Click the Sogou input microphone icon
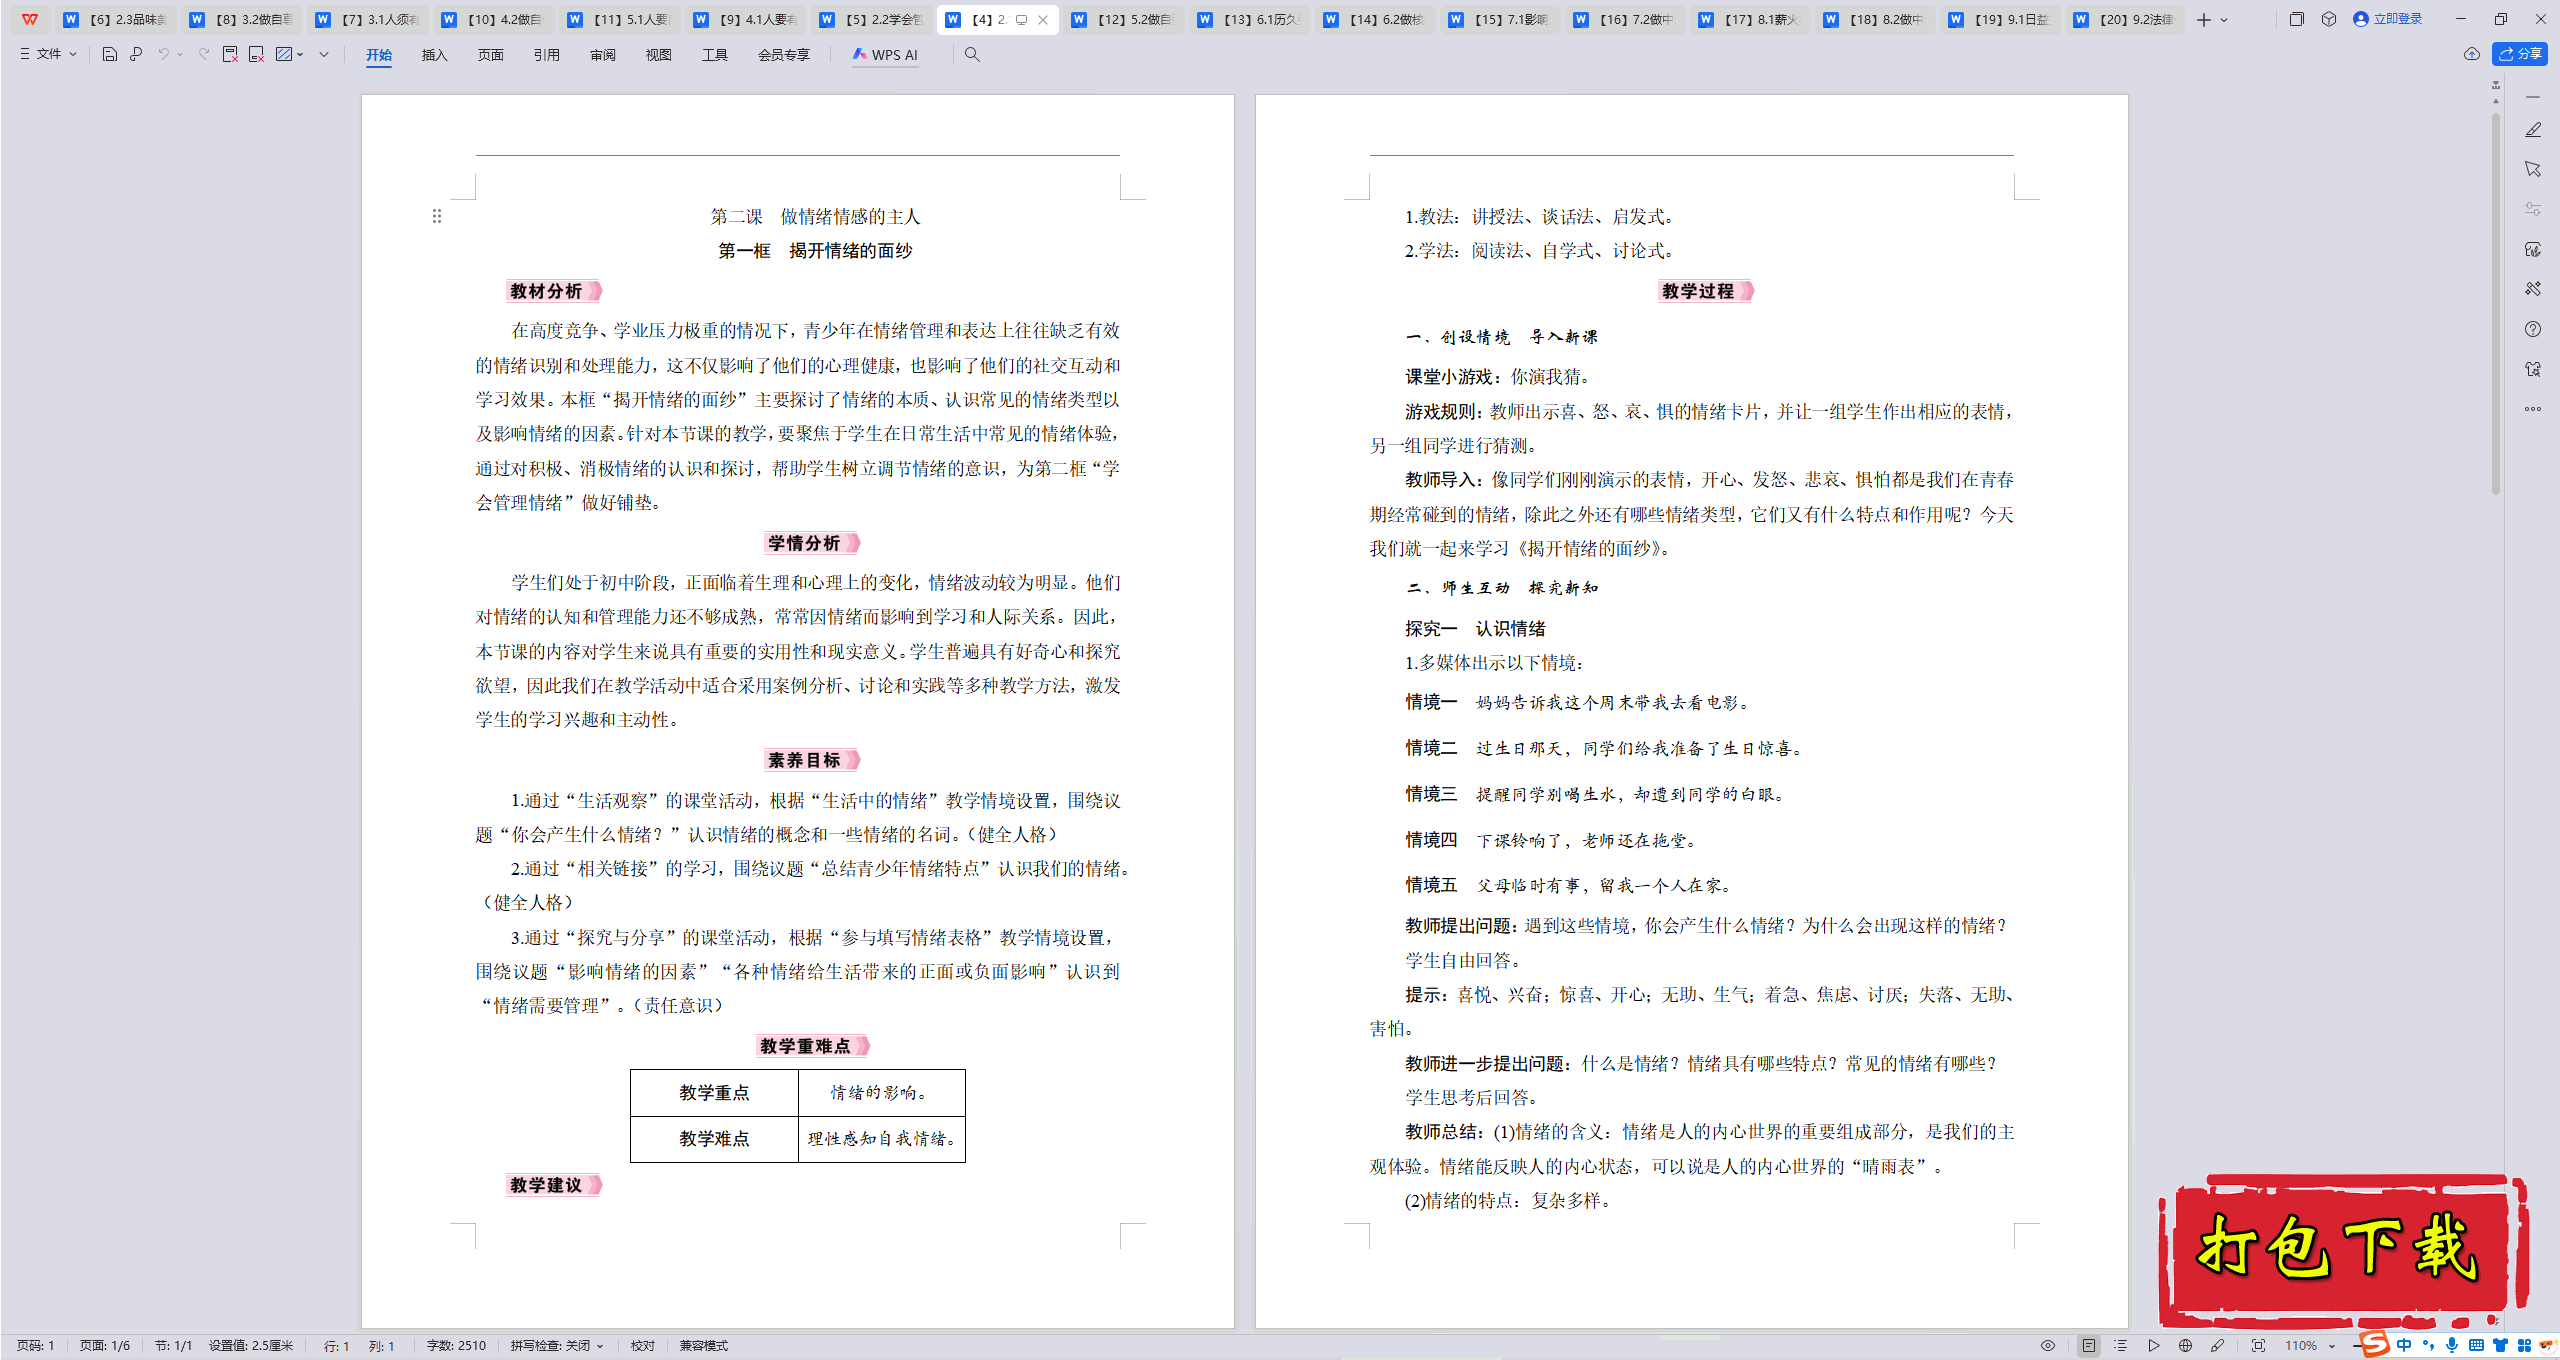Viewport: 2560px width, 1360px height. click(2452, 1346)
